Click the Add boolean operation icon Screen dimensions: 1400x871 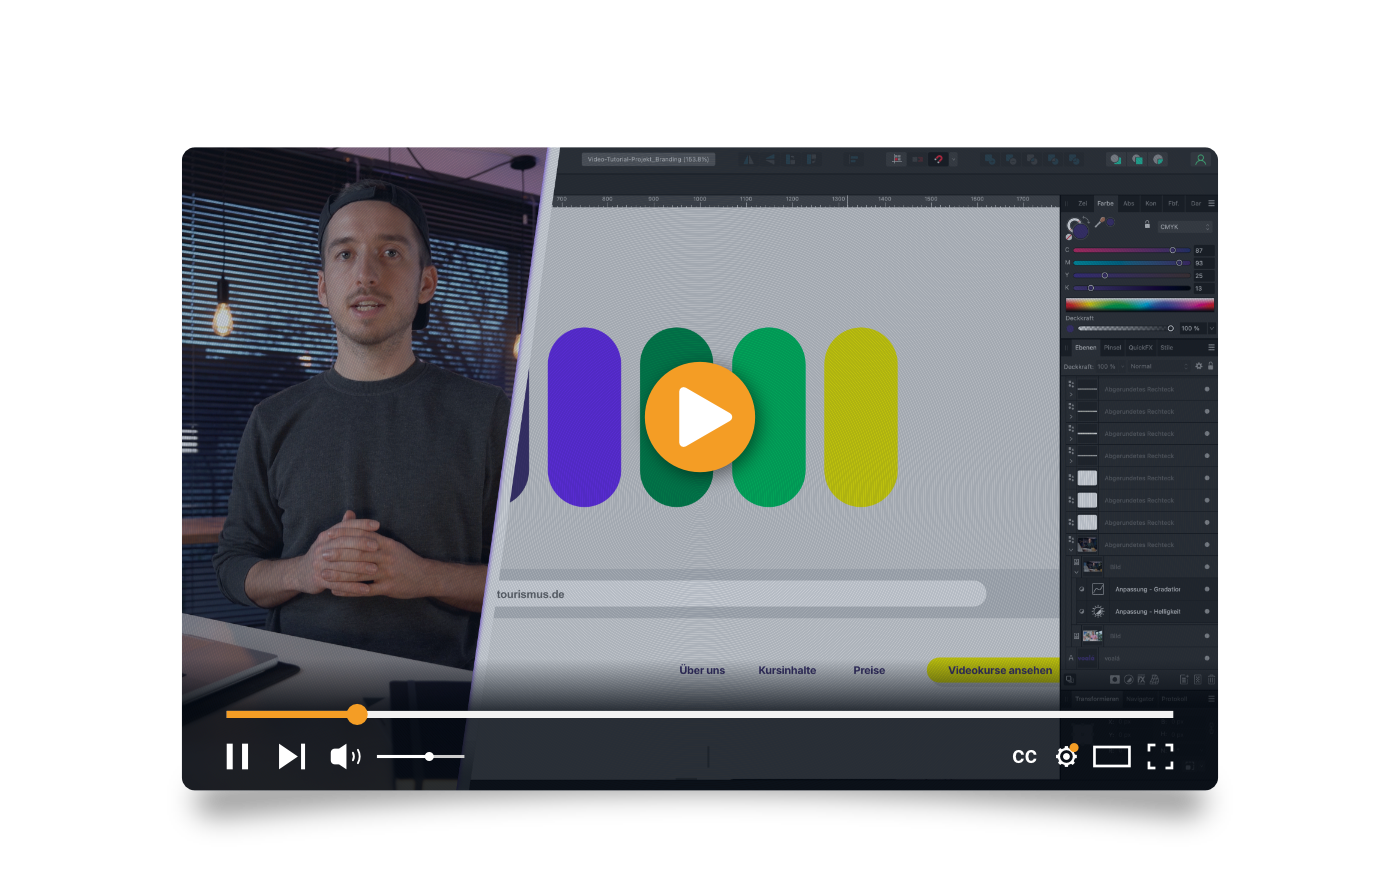click(990, 160)
